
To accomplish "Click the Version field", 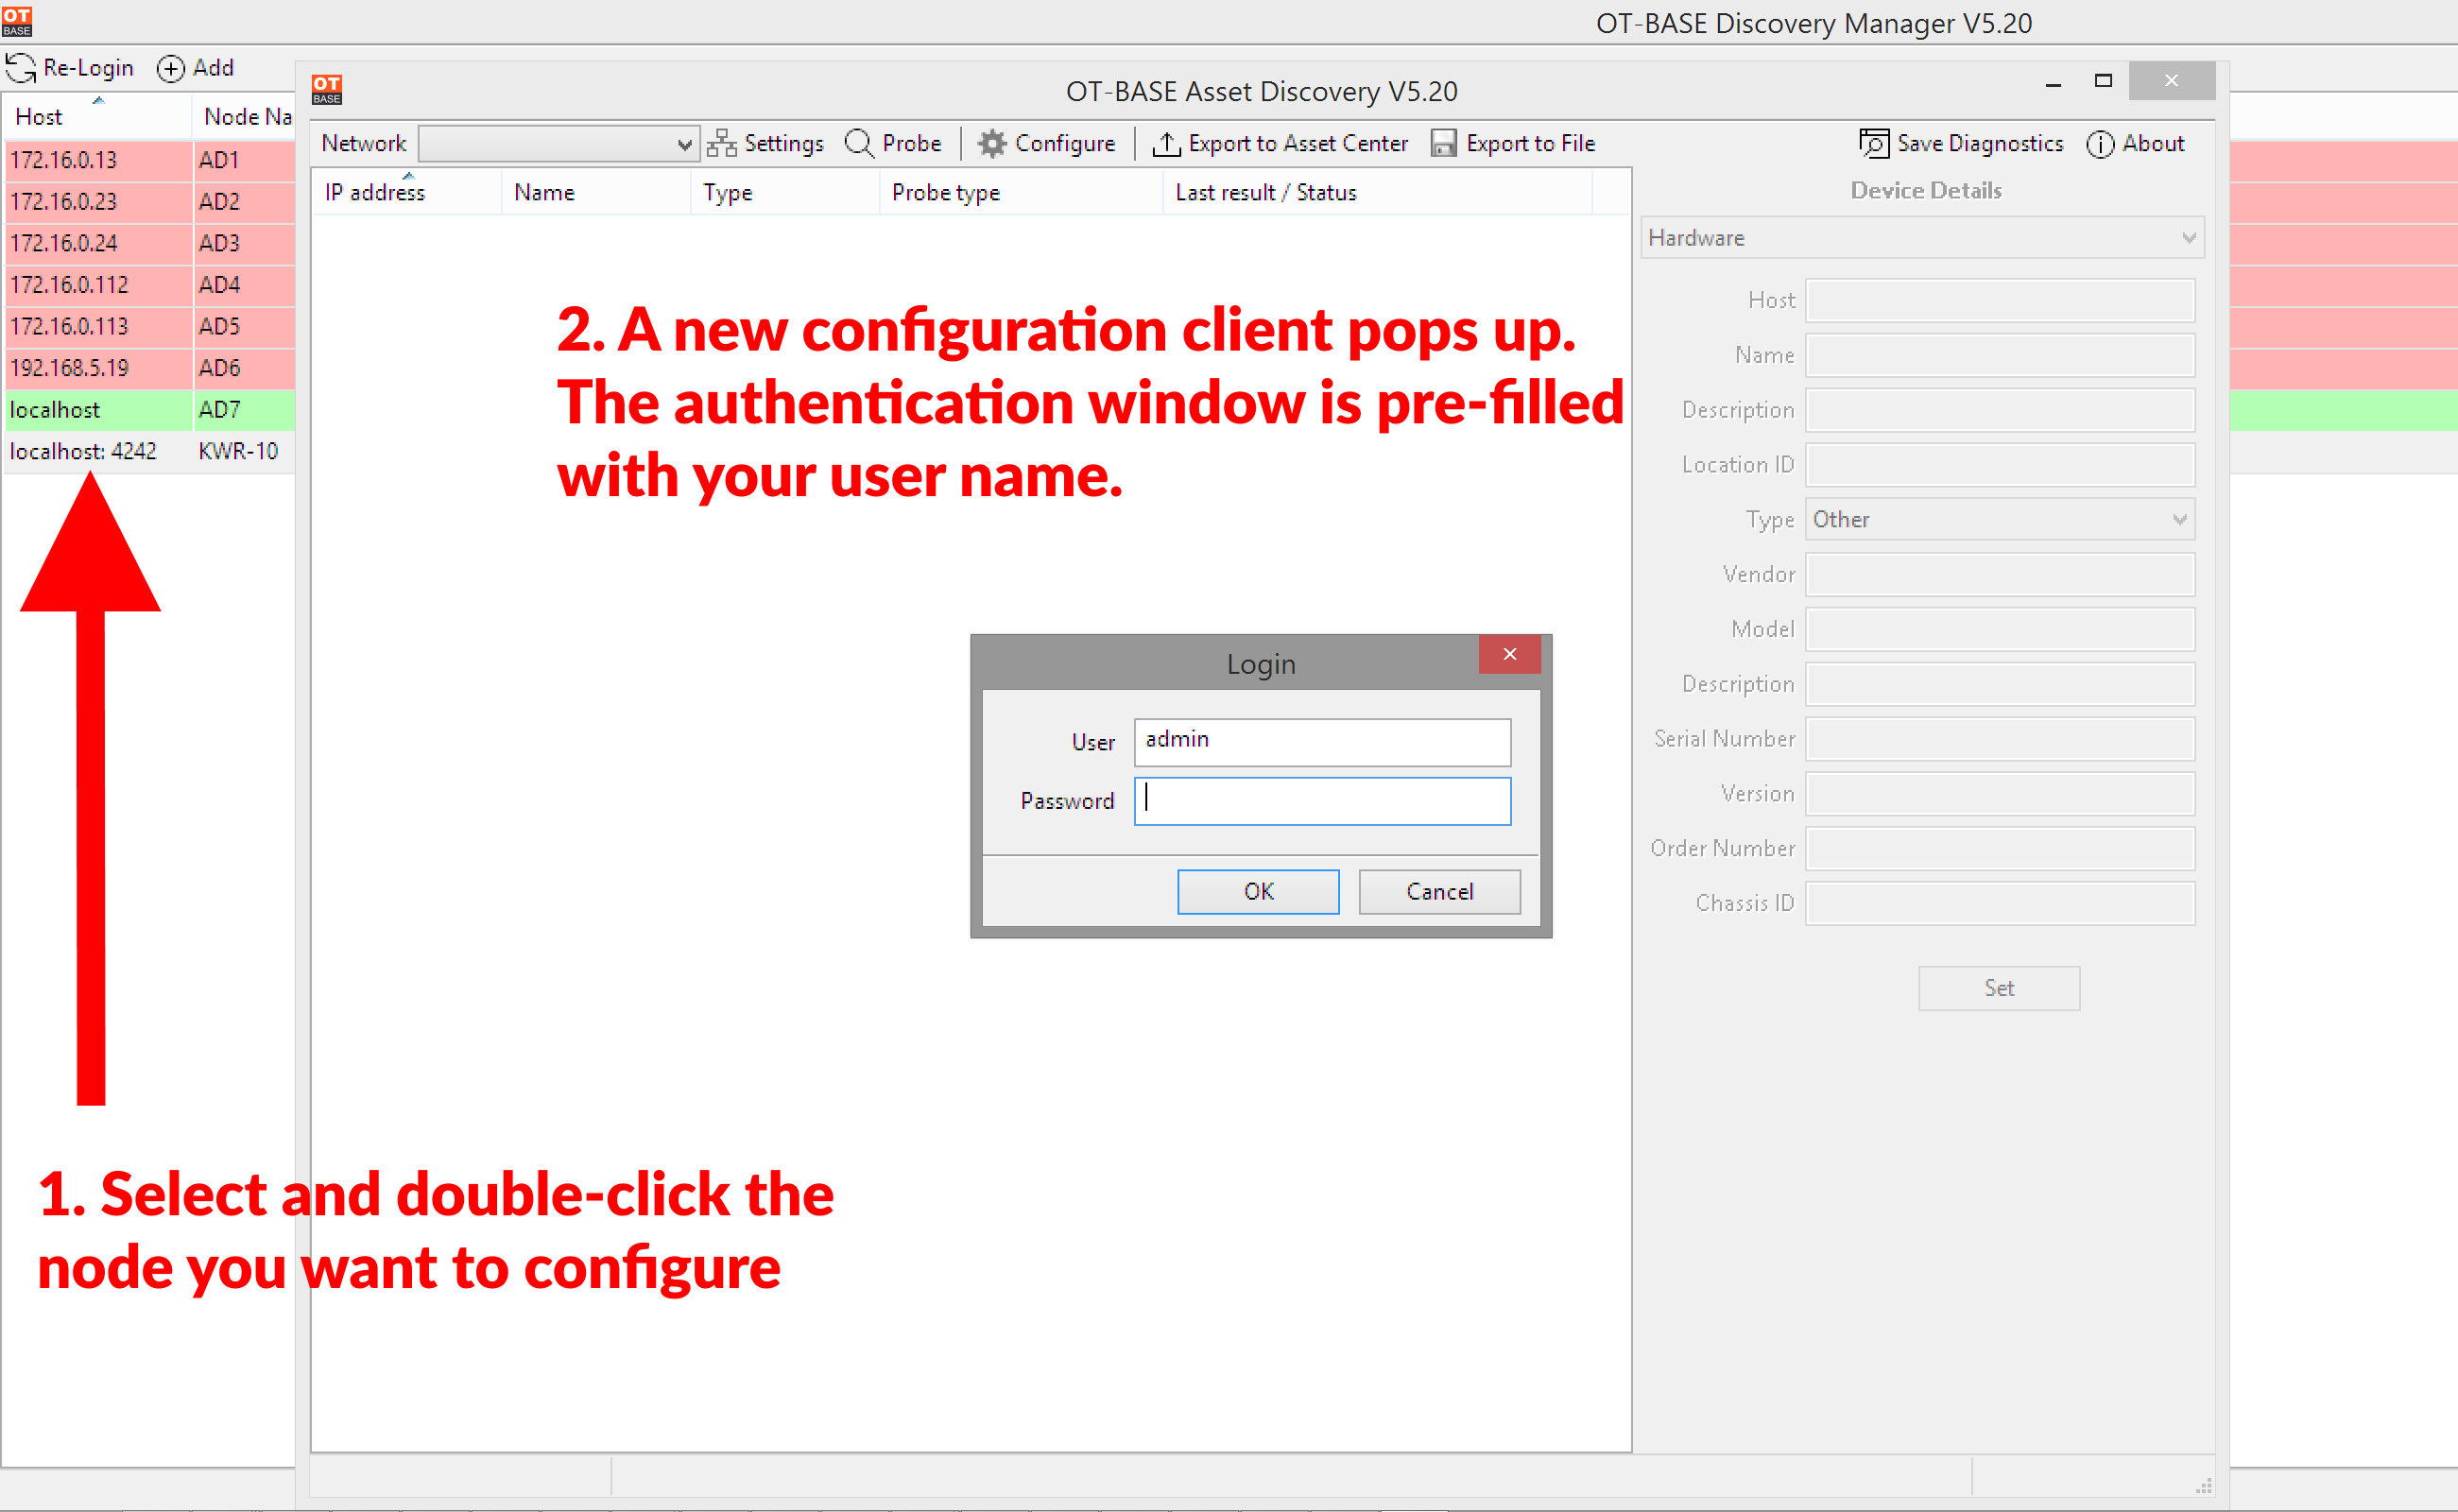I will click(x=2000, y=794).
